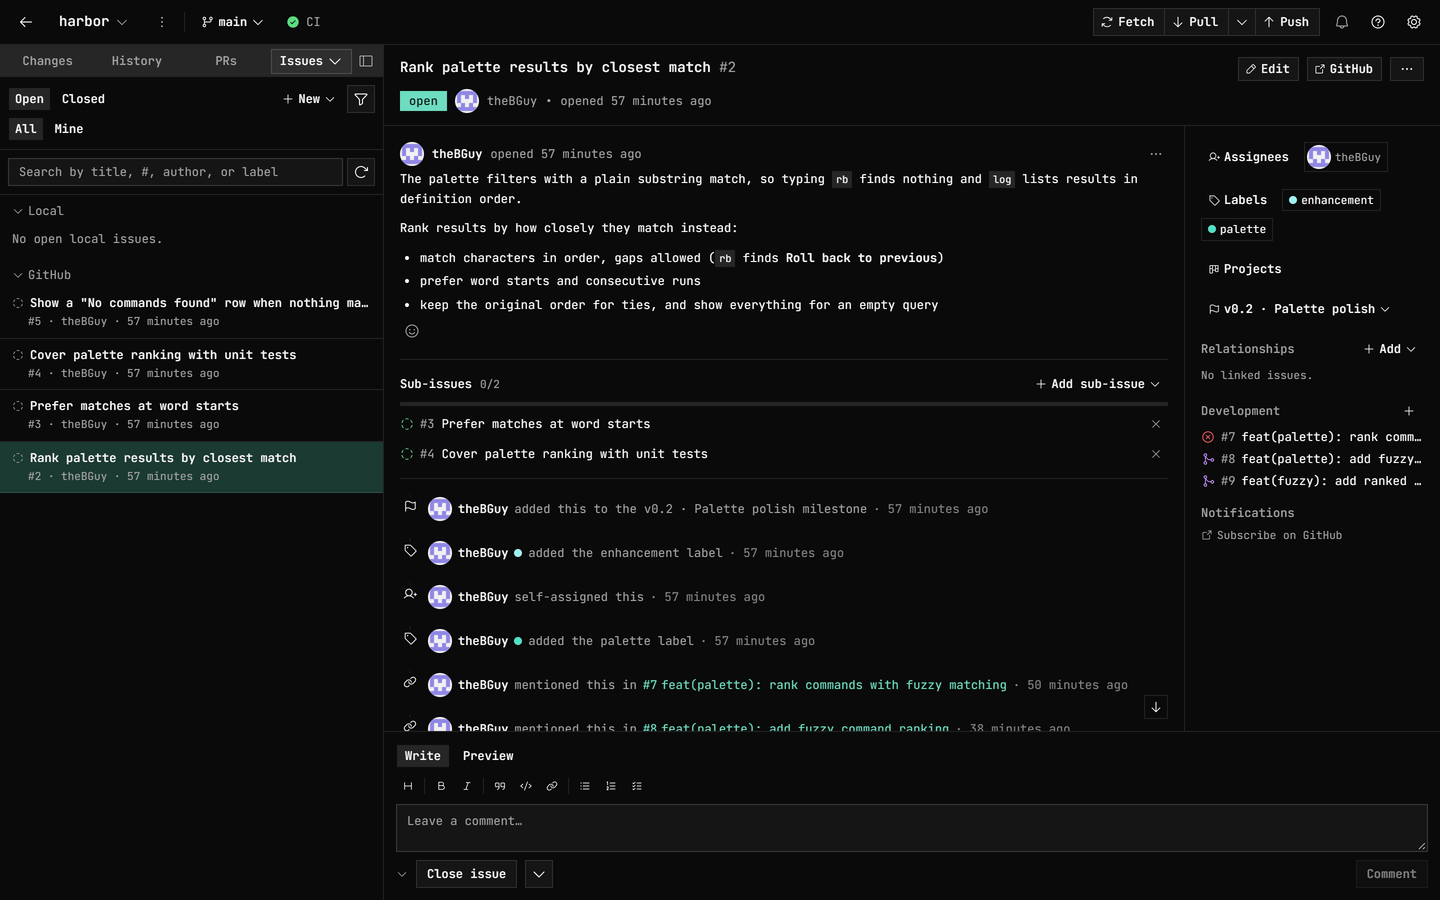
Task: Insert a link in comment
Action: click(x=552, y=786)
